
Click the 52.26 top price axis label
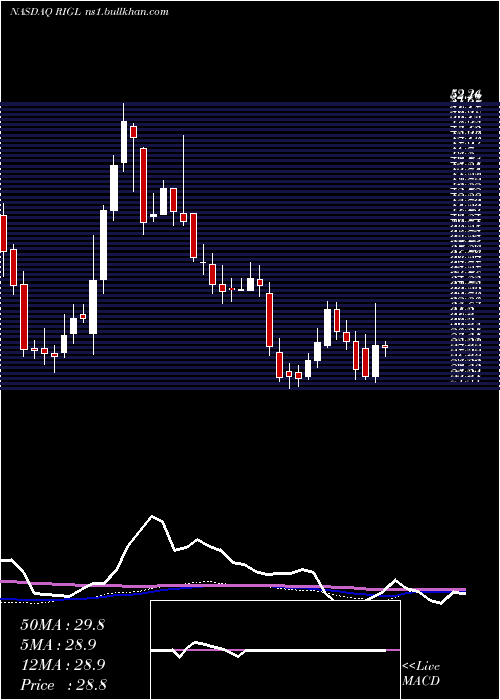[466, 95]
